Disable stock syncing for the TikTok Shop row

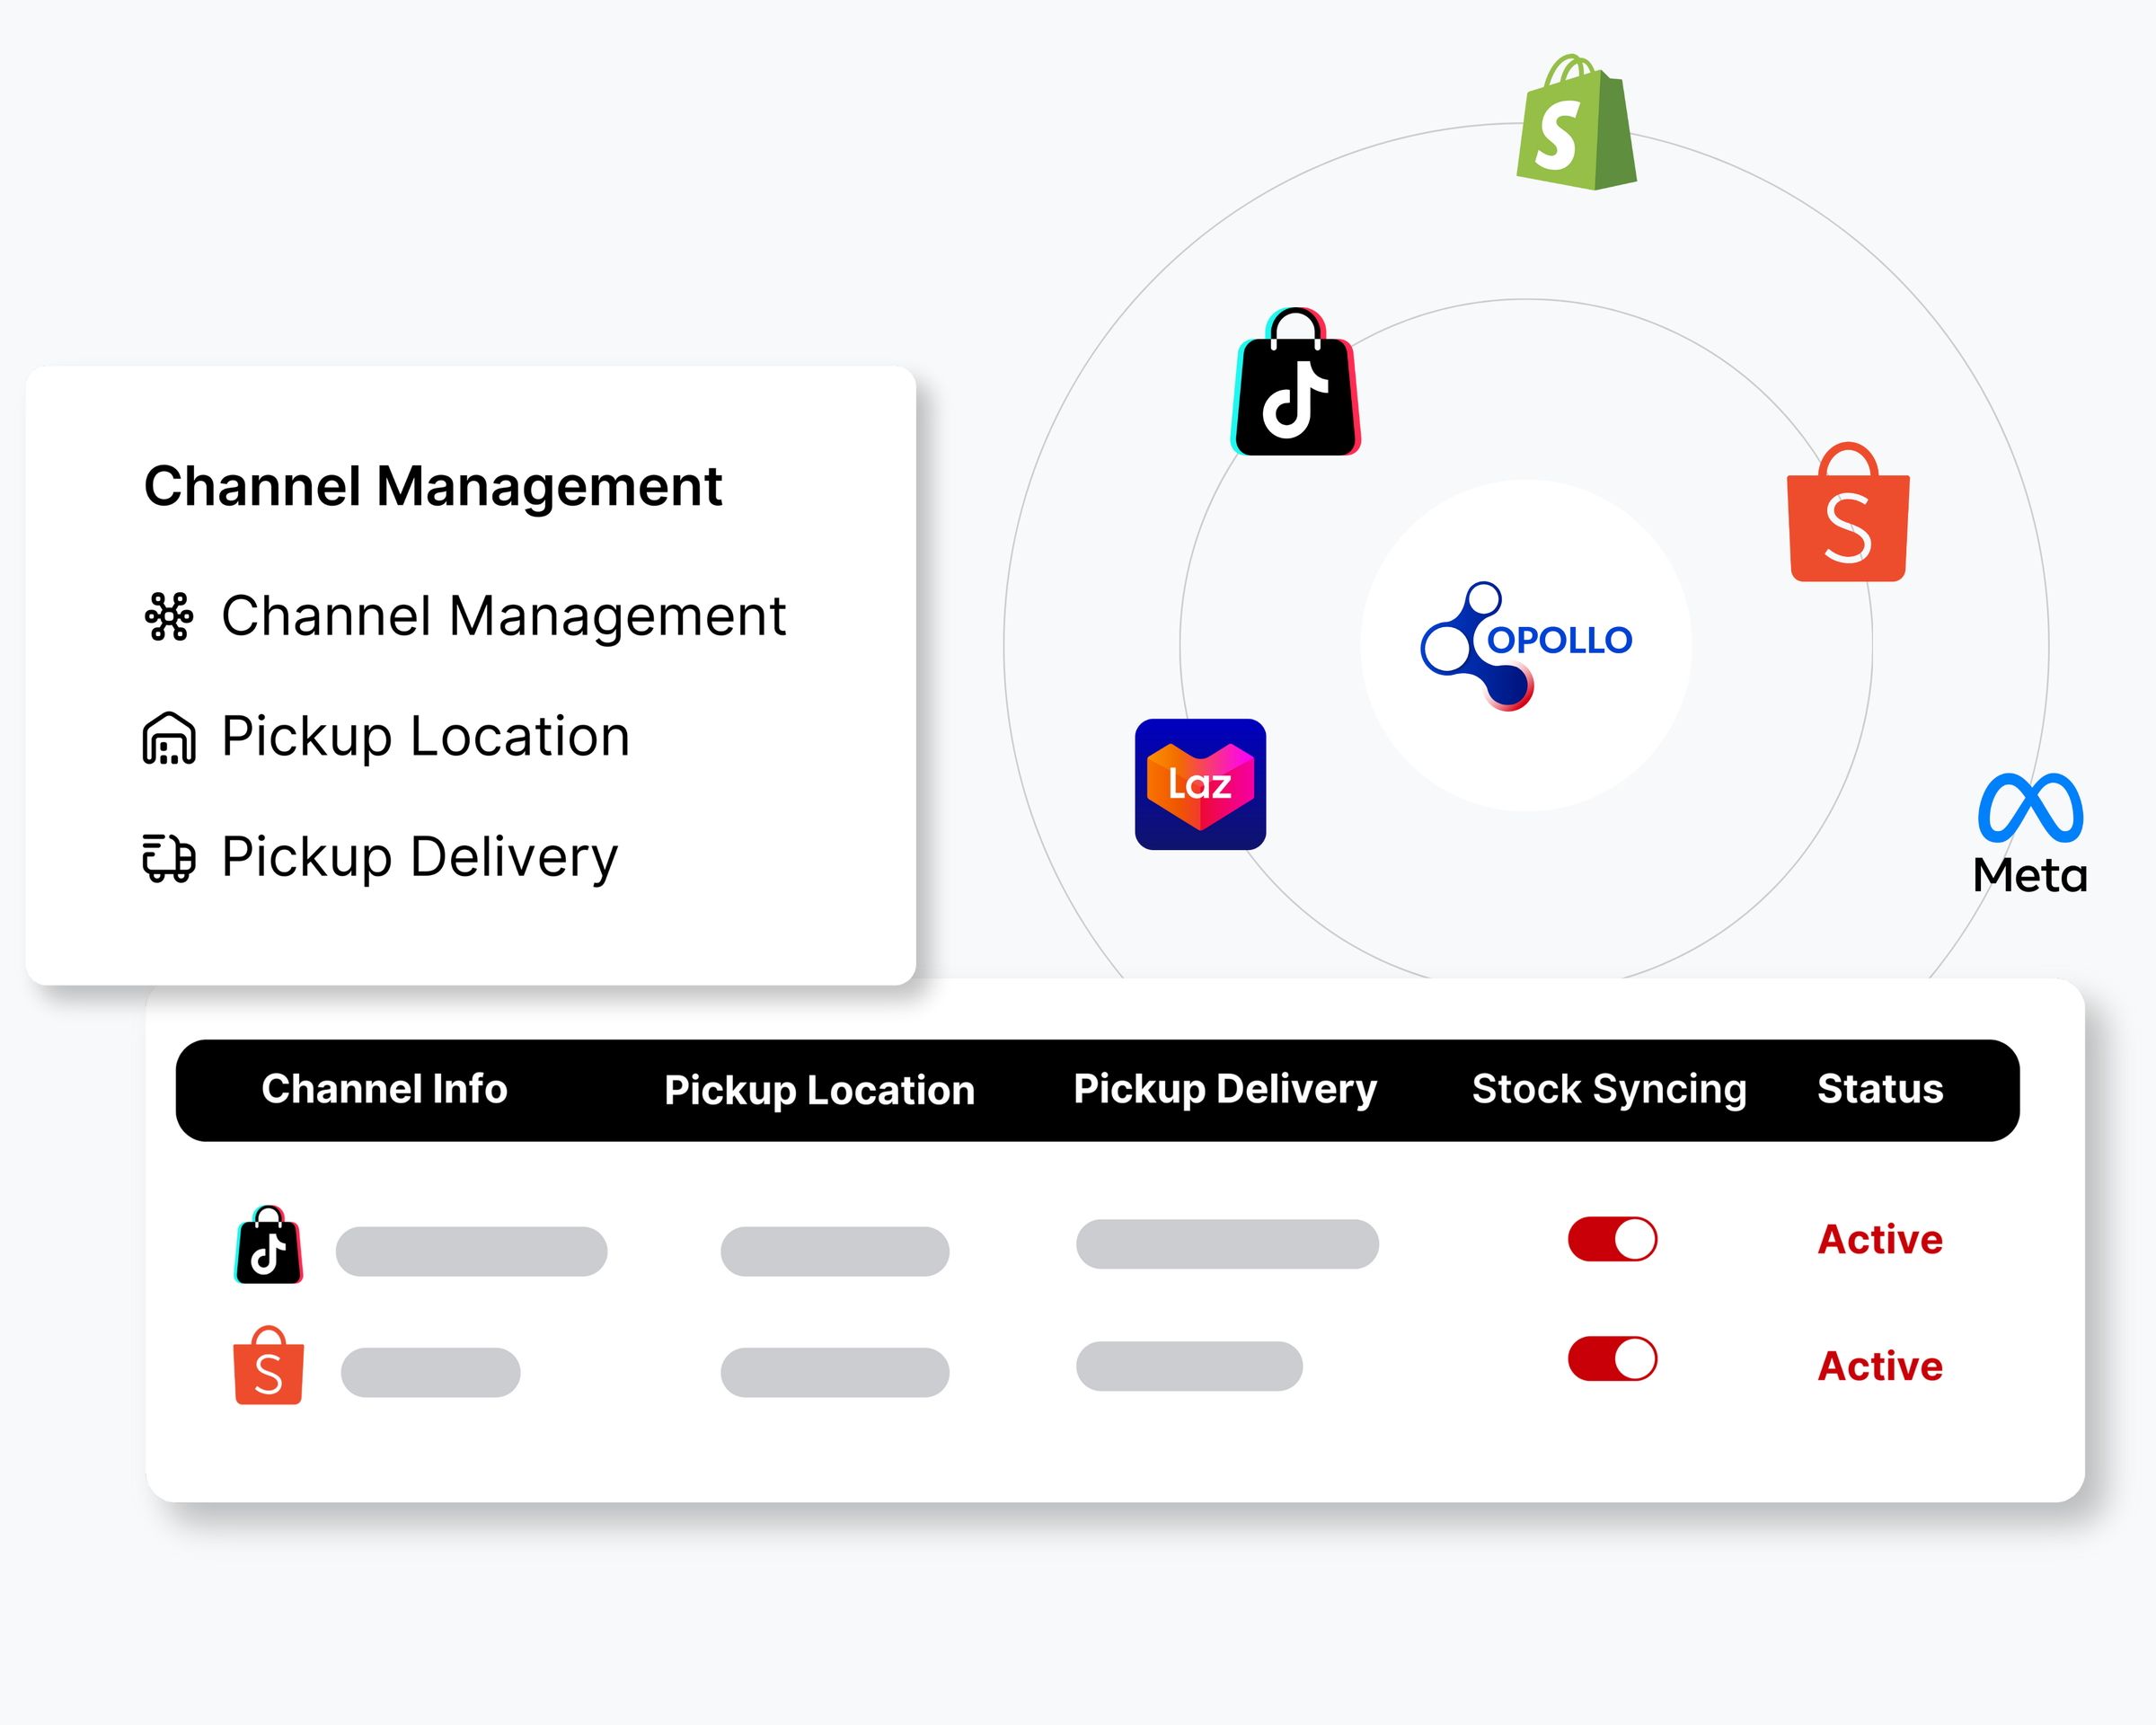tap(1610, 1237)
